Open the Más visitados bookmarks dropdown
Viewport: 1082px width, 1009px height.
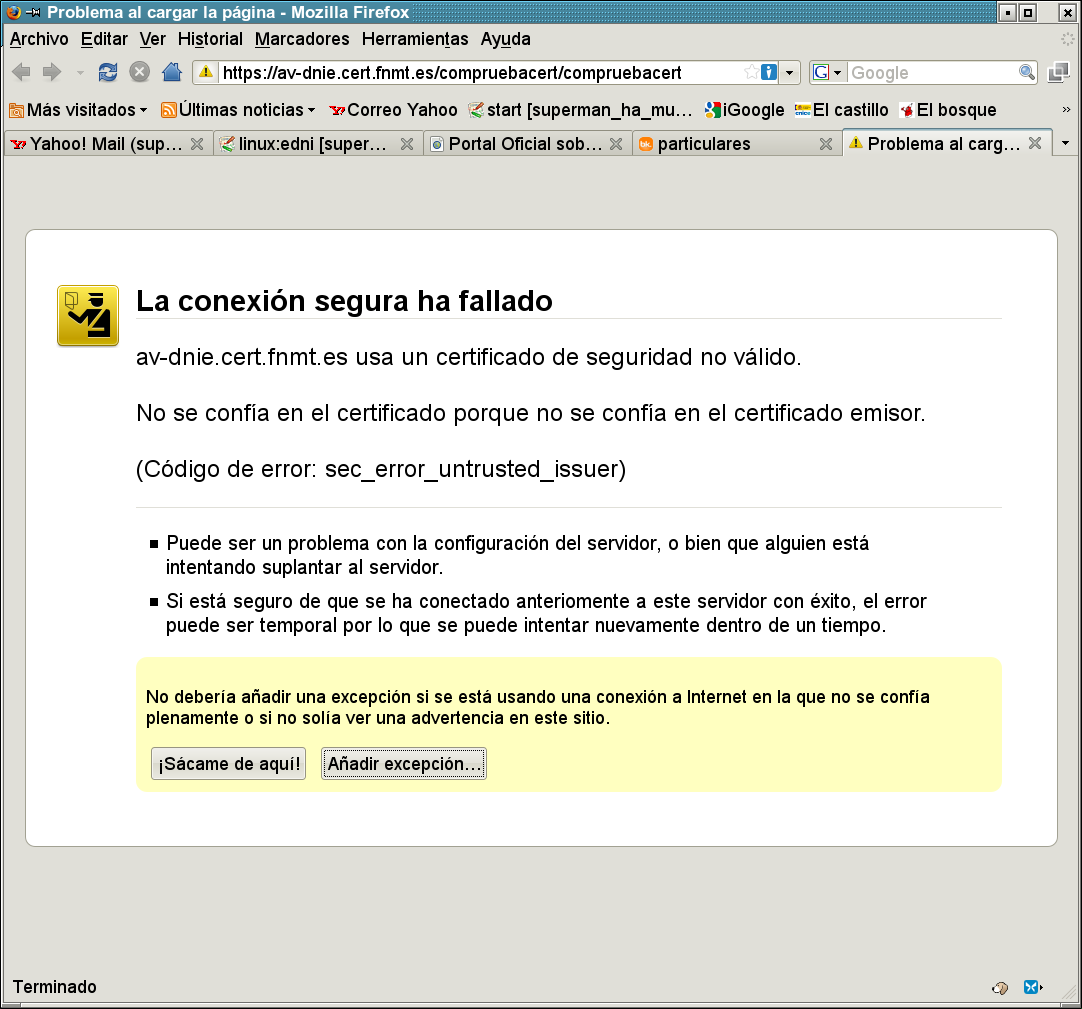pos(78,110)
